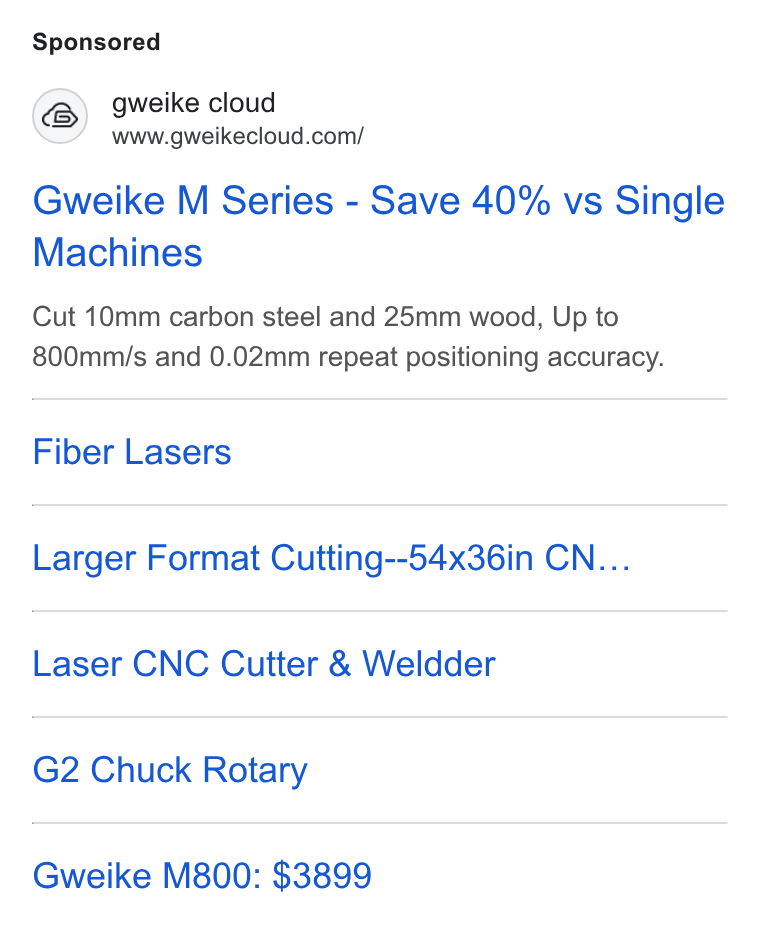Click the gweike cloud logo icon

point(60,116)
